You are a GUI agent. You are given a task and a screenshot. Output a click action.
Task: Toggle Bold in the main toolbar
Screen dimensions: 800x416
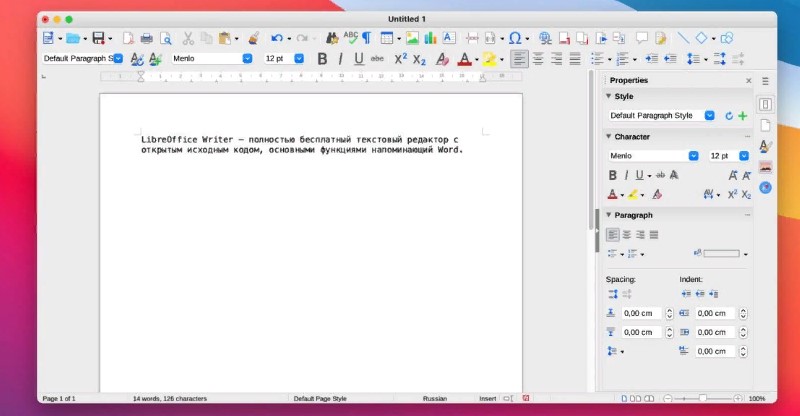coord(322,59)
